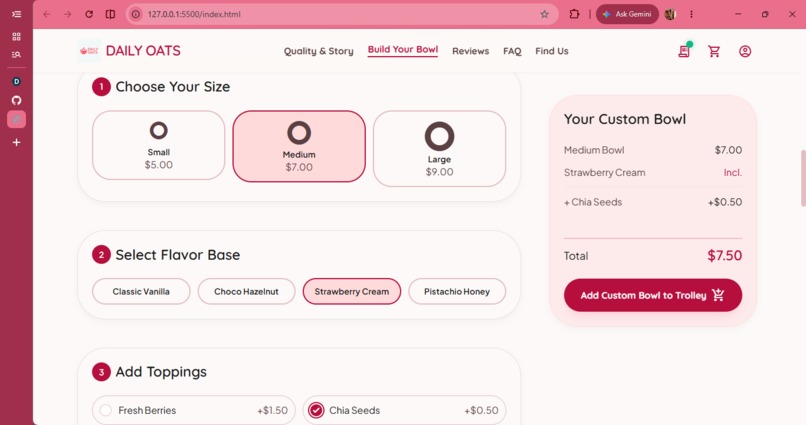The width and height of the screenshot is (806, 425).
Task: Click the 'Select Flavor Base' heading
Action: (x=178, y=255)
